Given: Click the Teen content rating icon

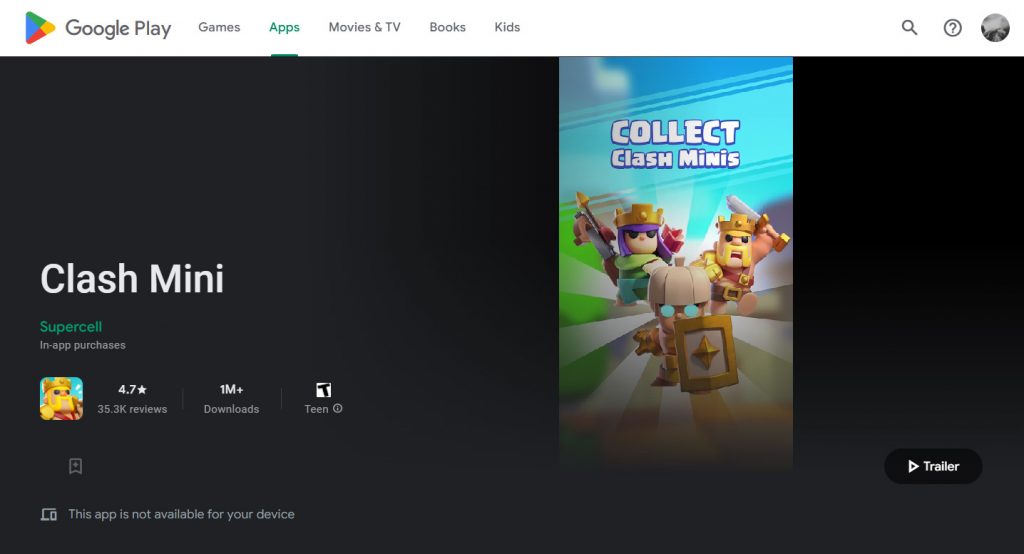Looking at the screenshot, I should click(323, 390).
